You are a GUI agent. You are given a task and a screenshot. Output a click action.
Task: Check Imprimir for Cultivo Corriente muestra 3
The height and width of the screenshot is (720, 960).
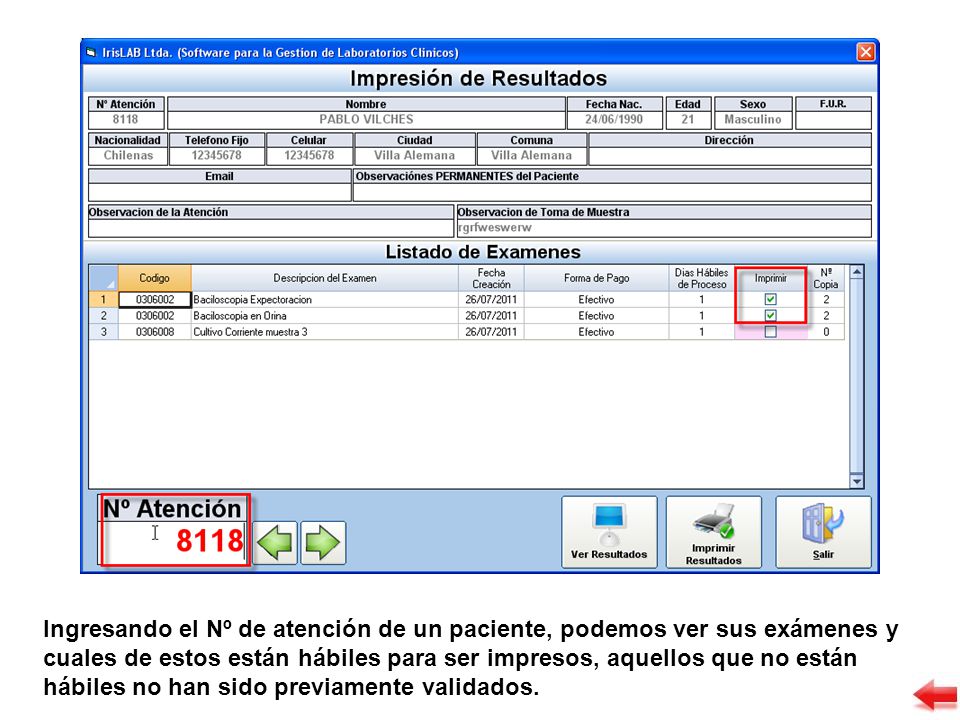770,332
